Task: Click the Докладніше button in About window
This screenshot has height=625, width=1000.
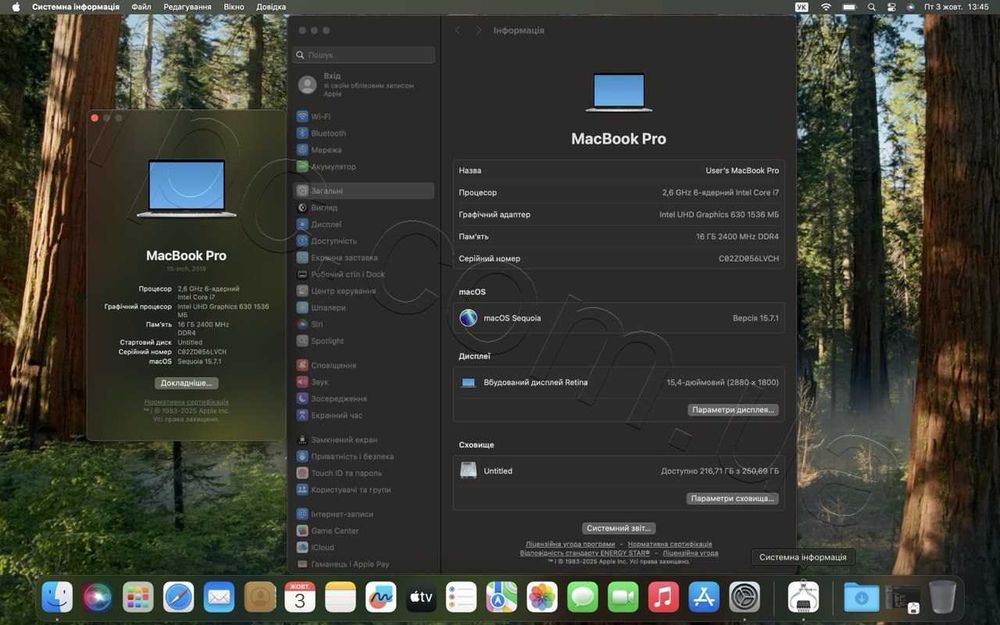Action: tap(186, 383)
